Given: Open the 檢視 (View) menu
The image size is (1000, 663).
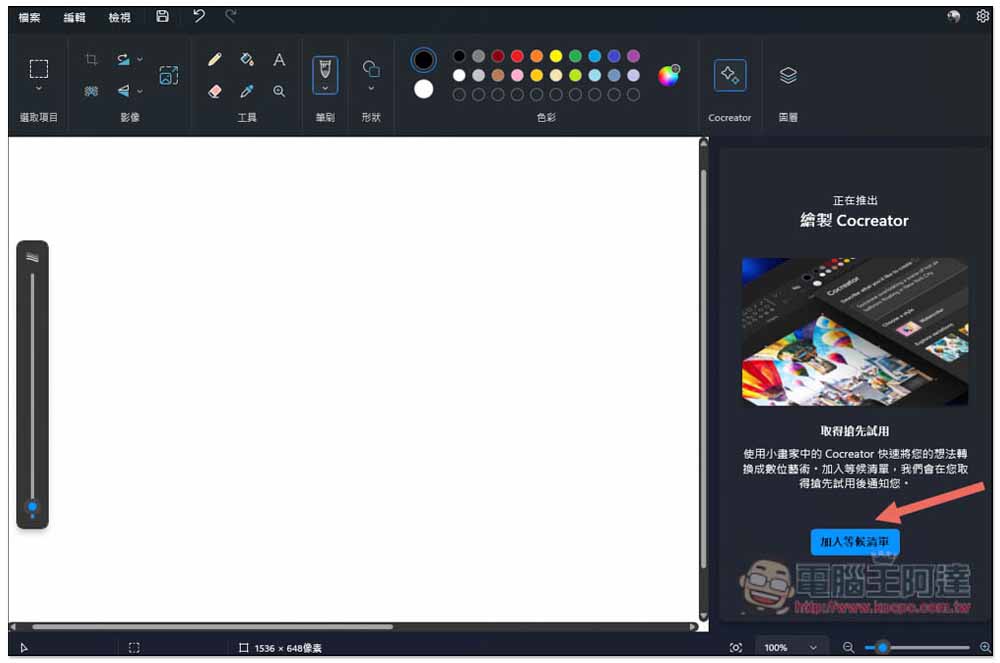Looking at the screenshot, I should (x=119, y=17).
